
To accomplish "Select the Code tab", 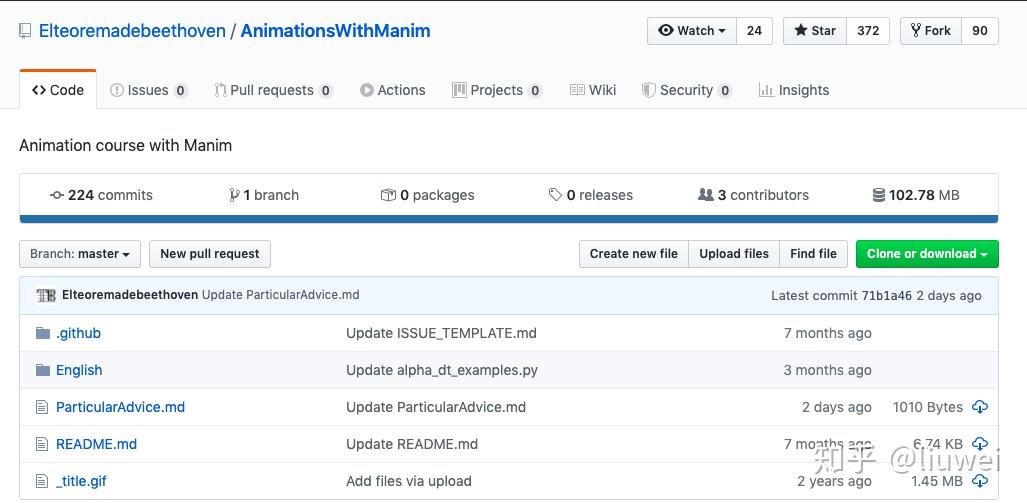I will (58, 90).
